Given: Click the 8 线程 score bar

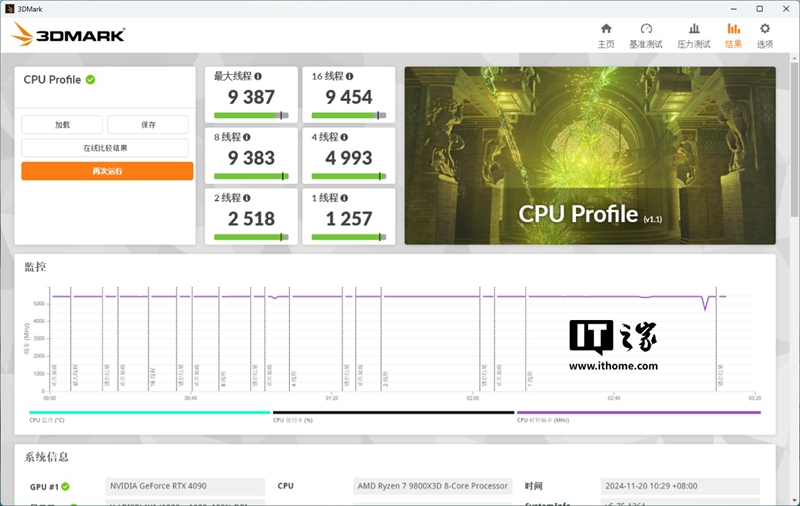Looking at the screenshot, I should pos(251,176).
